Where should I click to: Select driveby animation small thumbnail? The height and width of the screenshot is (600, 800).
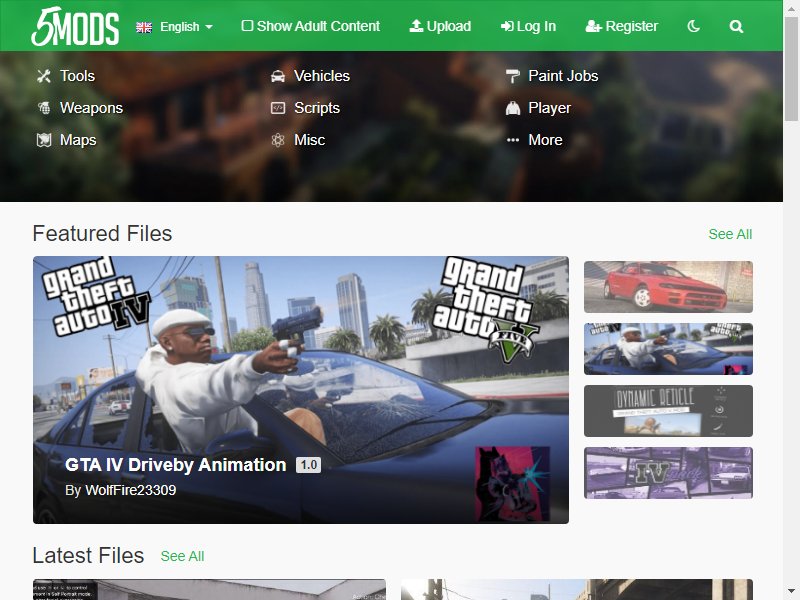coord(668,349)
